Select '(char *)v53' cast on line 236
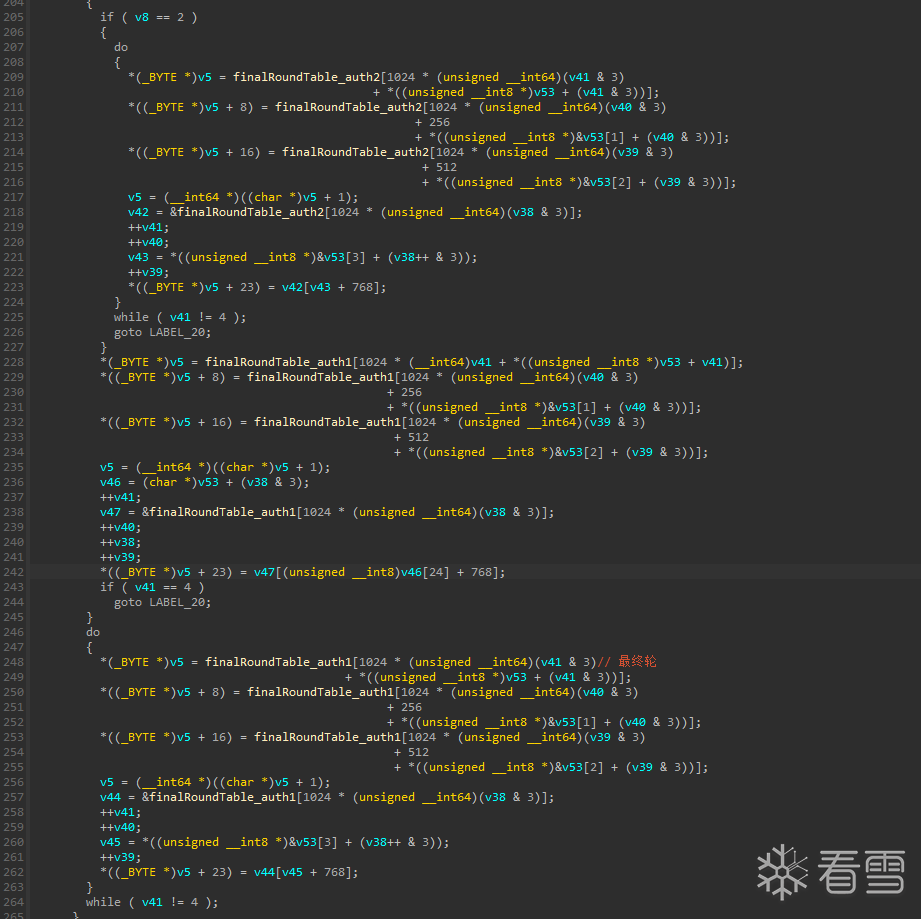 [180, 482]
